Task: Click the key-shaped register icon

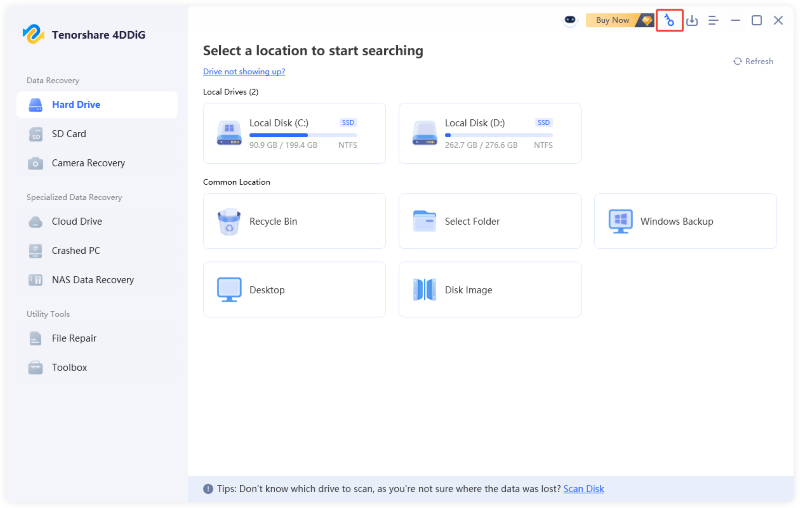Action: 669,20
